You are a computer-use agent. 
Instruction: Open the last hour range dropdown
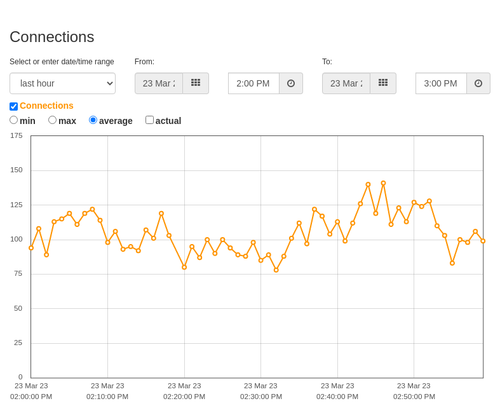63,83
